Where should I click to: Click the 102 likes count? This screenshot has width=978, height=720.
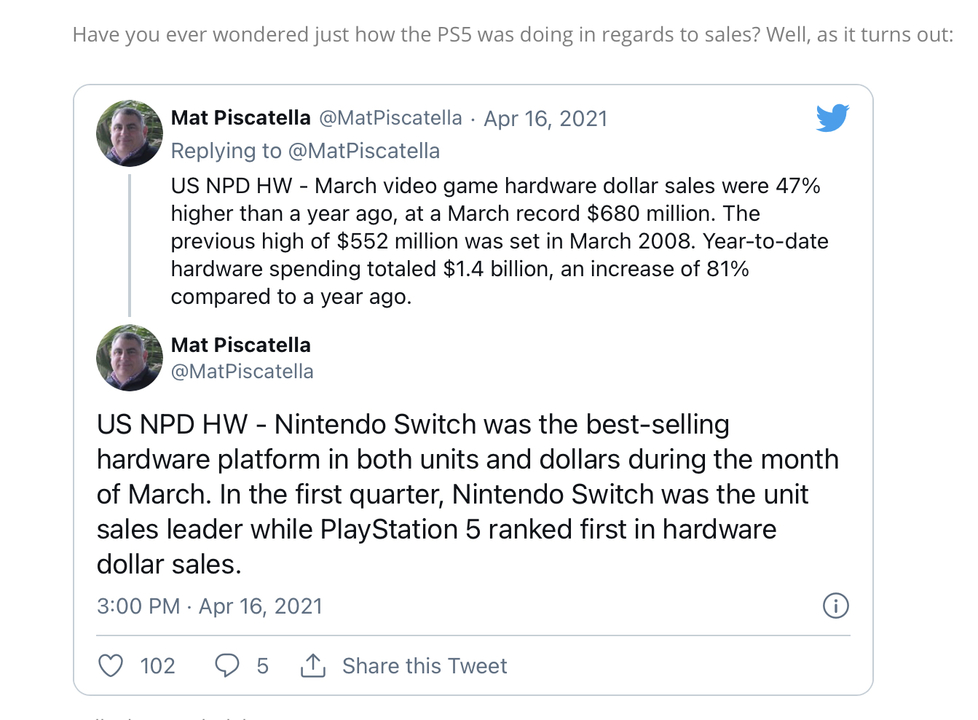click(x=157, y=666)
